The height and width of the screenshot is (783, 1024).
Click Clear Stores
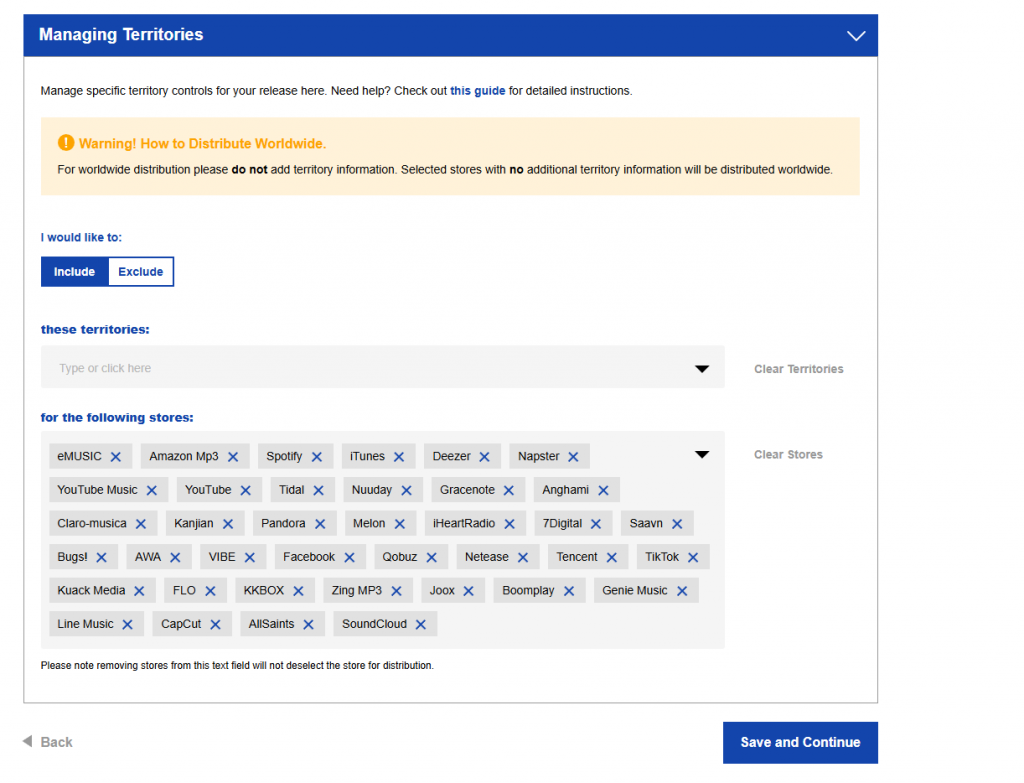[x=788, y=455]
